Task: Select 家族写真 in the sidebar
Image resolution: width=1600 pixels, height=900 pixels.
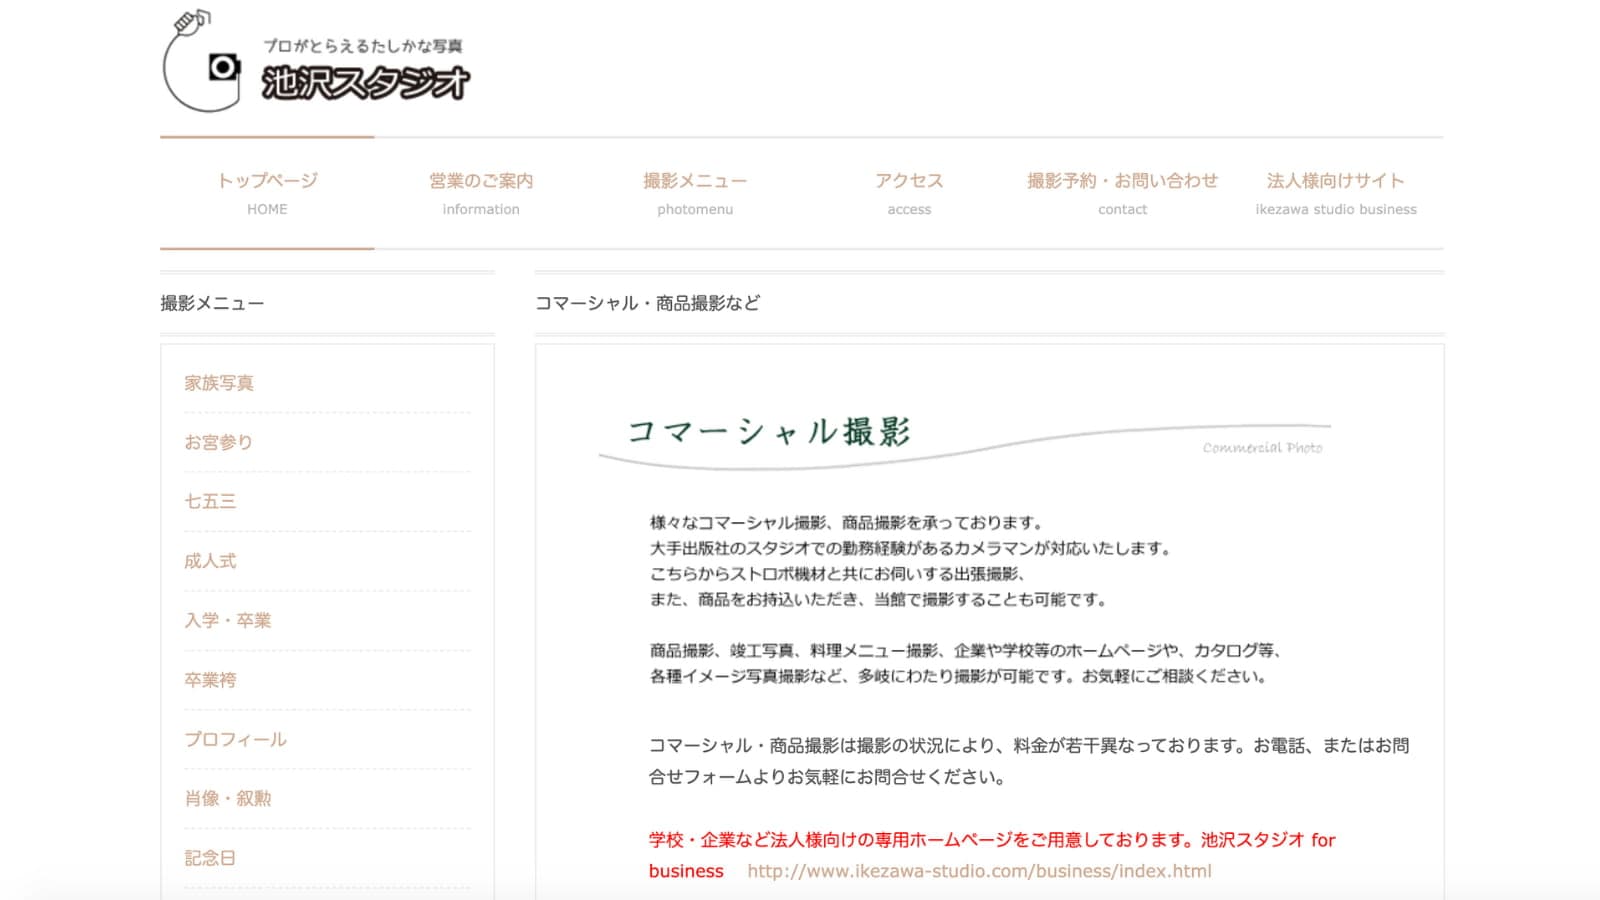Action: pos(219,383)
